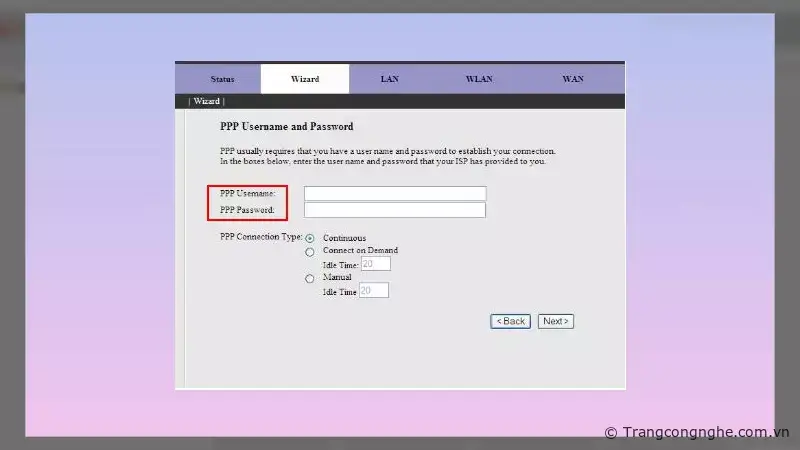Click into the PPP Password field
800x450 pixels.
[395, 210]
